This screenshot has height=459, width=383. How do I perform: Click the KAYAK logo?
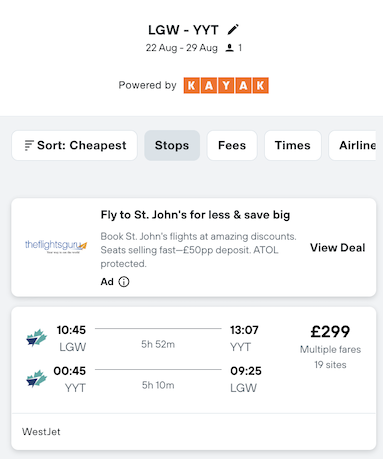coord(226,85)
